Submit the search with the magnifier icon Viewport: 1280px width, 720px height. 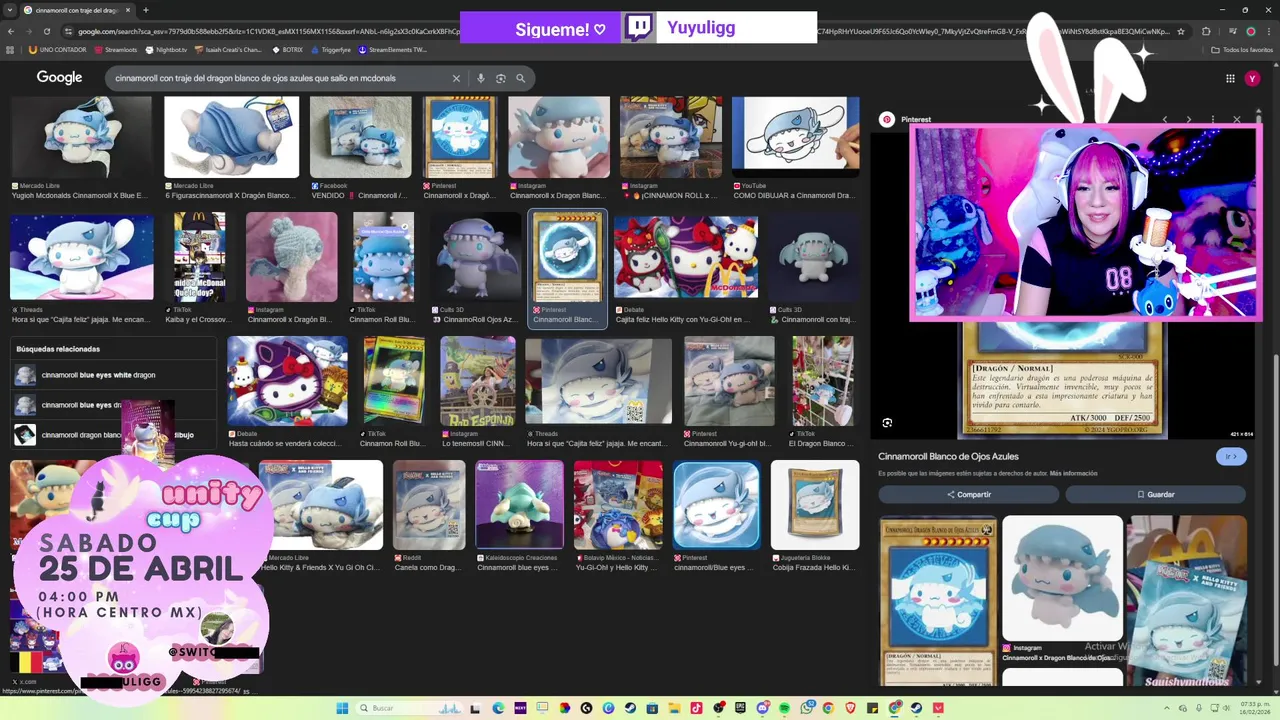pos(520,78)
